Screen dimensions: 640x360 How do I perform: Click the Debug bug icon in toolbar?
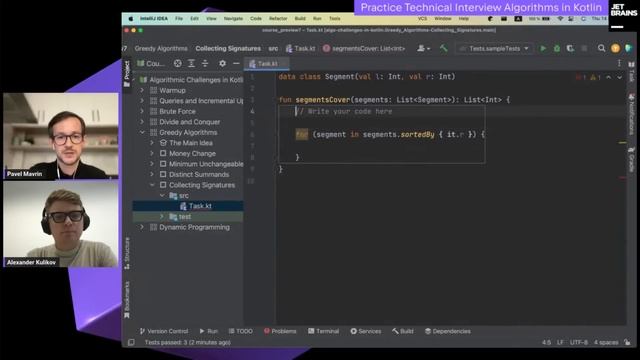[x=557, y=49]
